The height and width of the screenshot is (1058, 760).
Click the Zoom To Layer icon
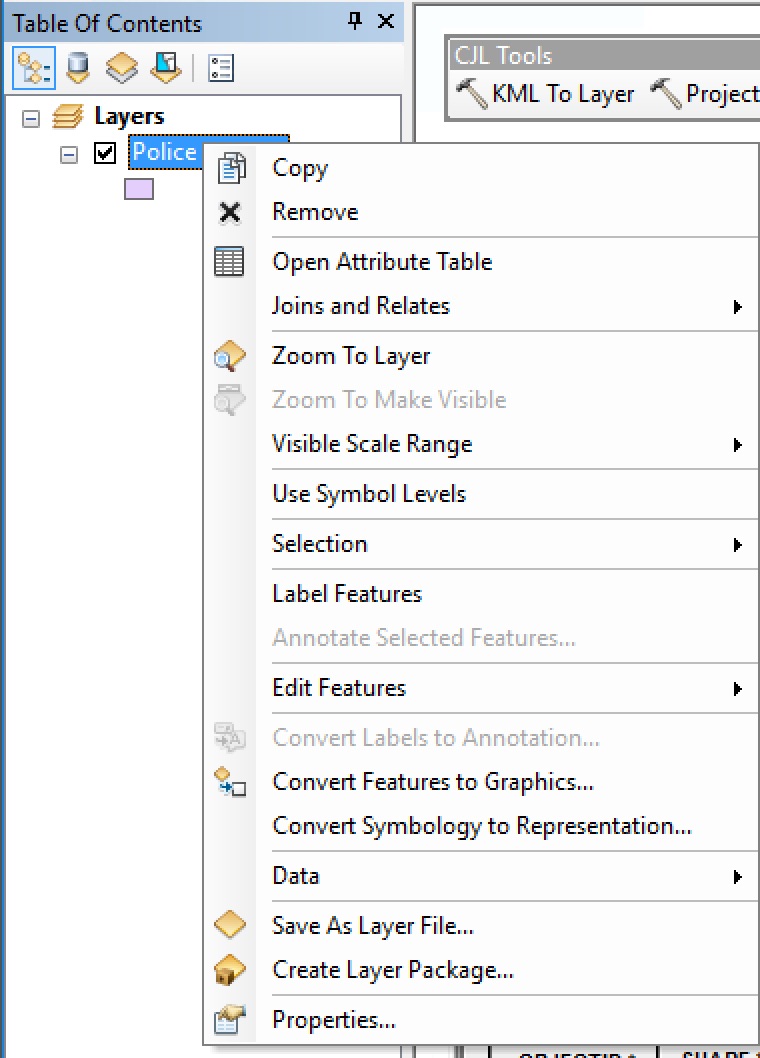(230, 356)
